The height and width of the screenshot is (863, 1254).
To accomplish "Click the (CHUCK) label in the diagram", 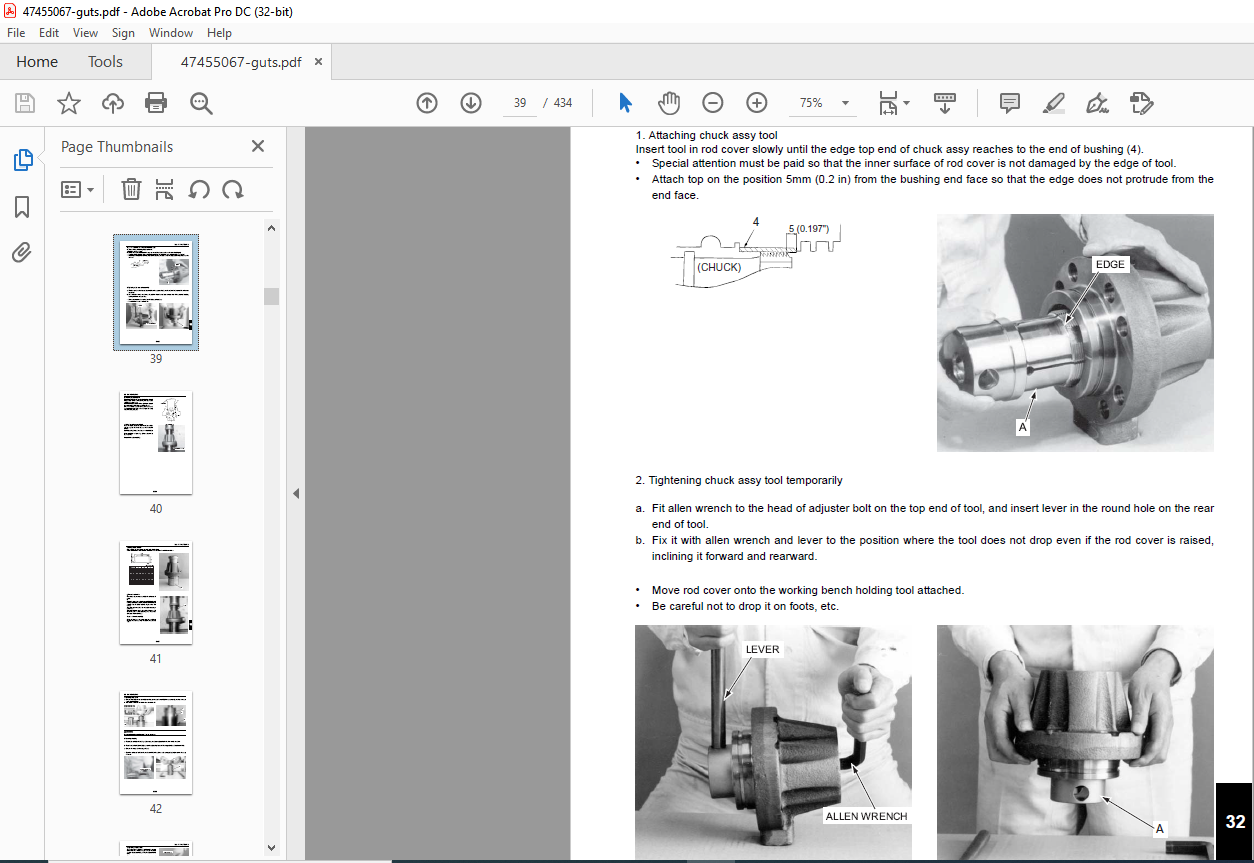I will point(719,267).
